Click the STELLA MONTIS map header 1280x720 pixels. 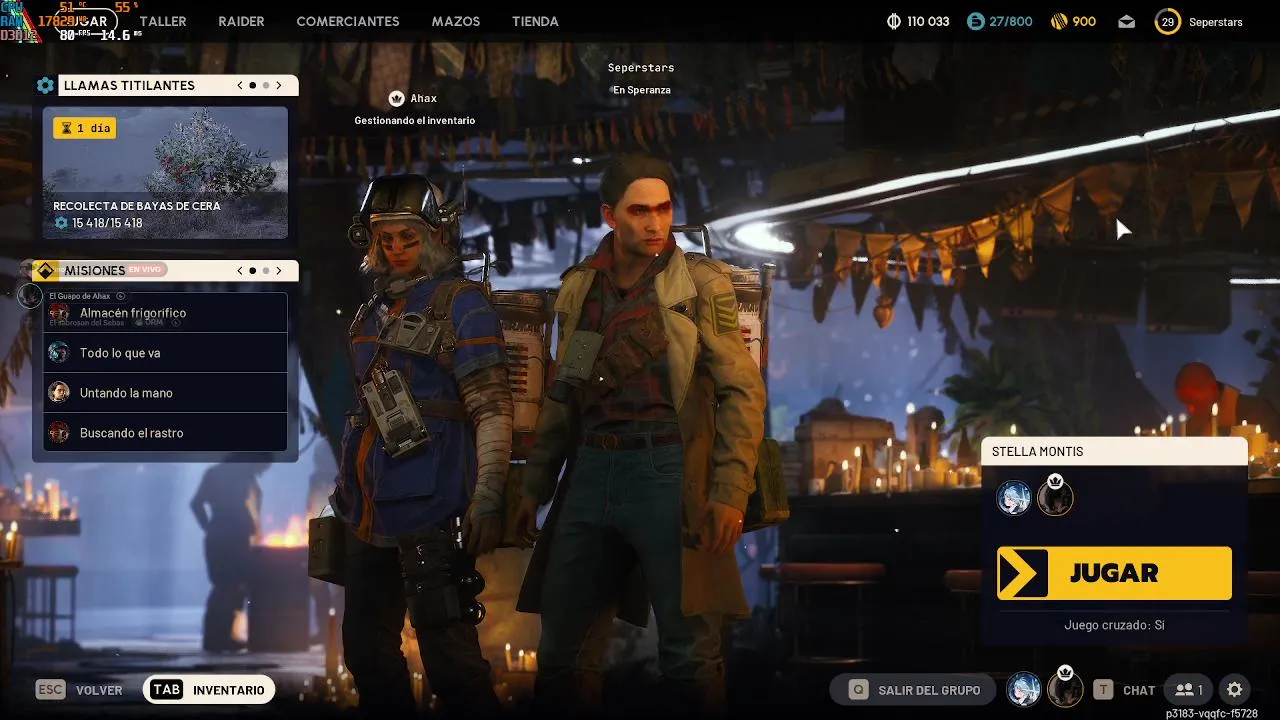tap(1114, 451)
